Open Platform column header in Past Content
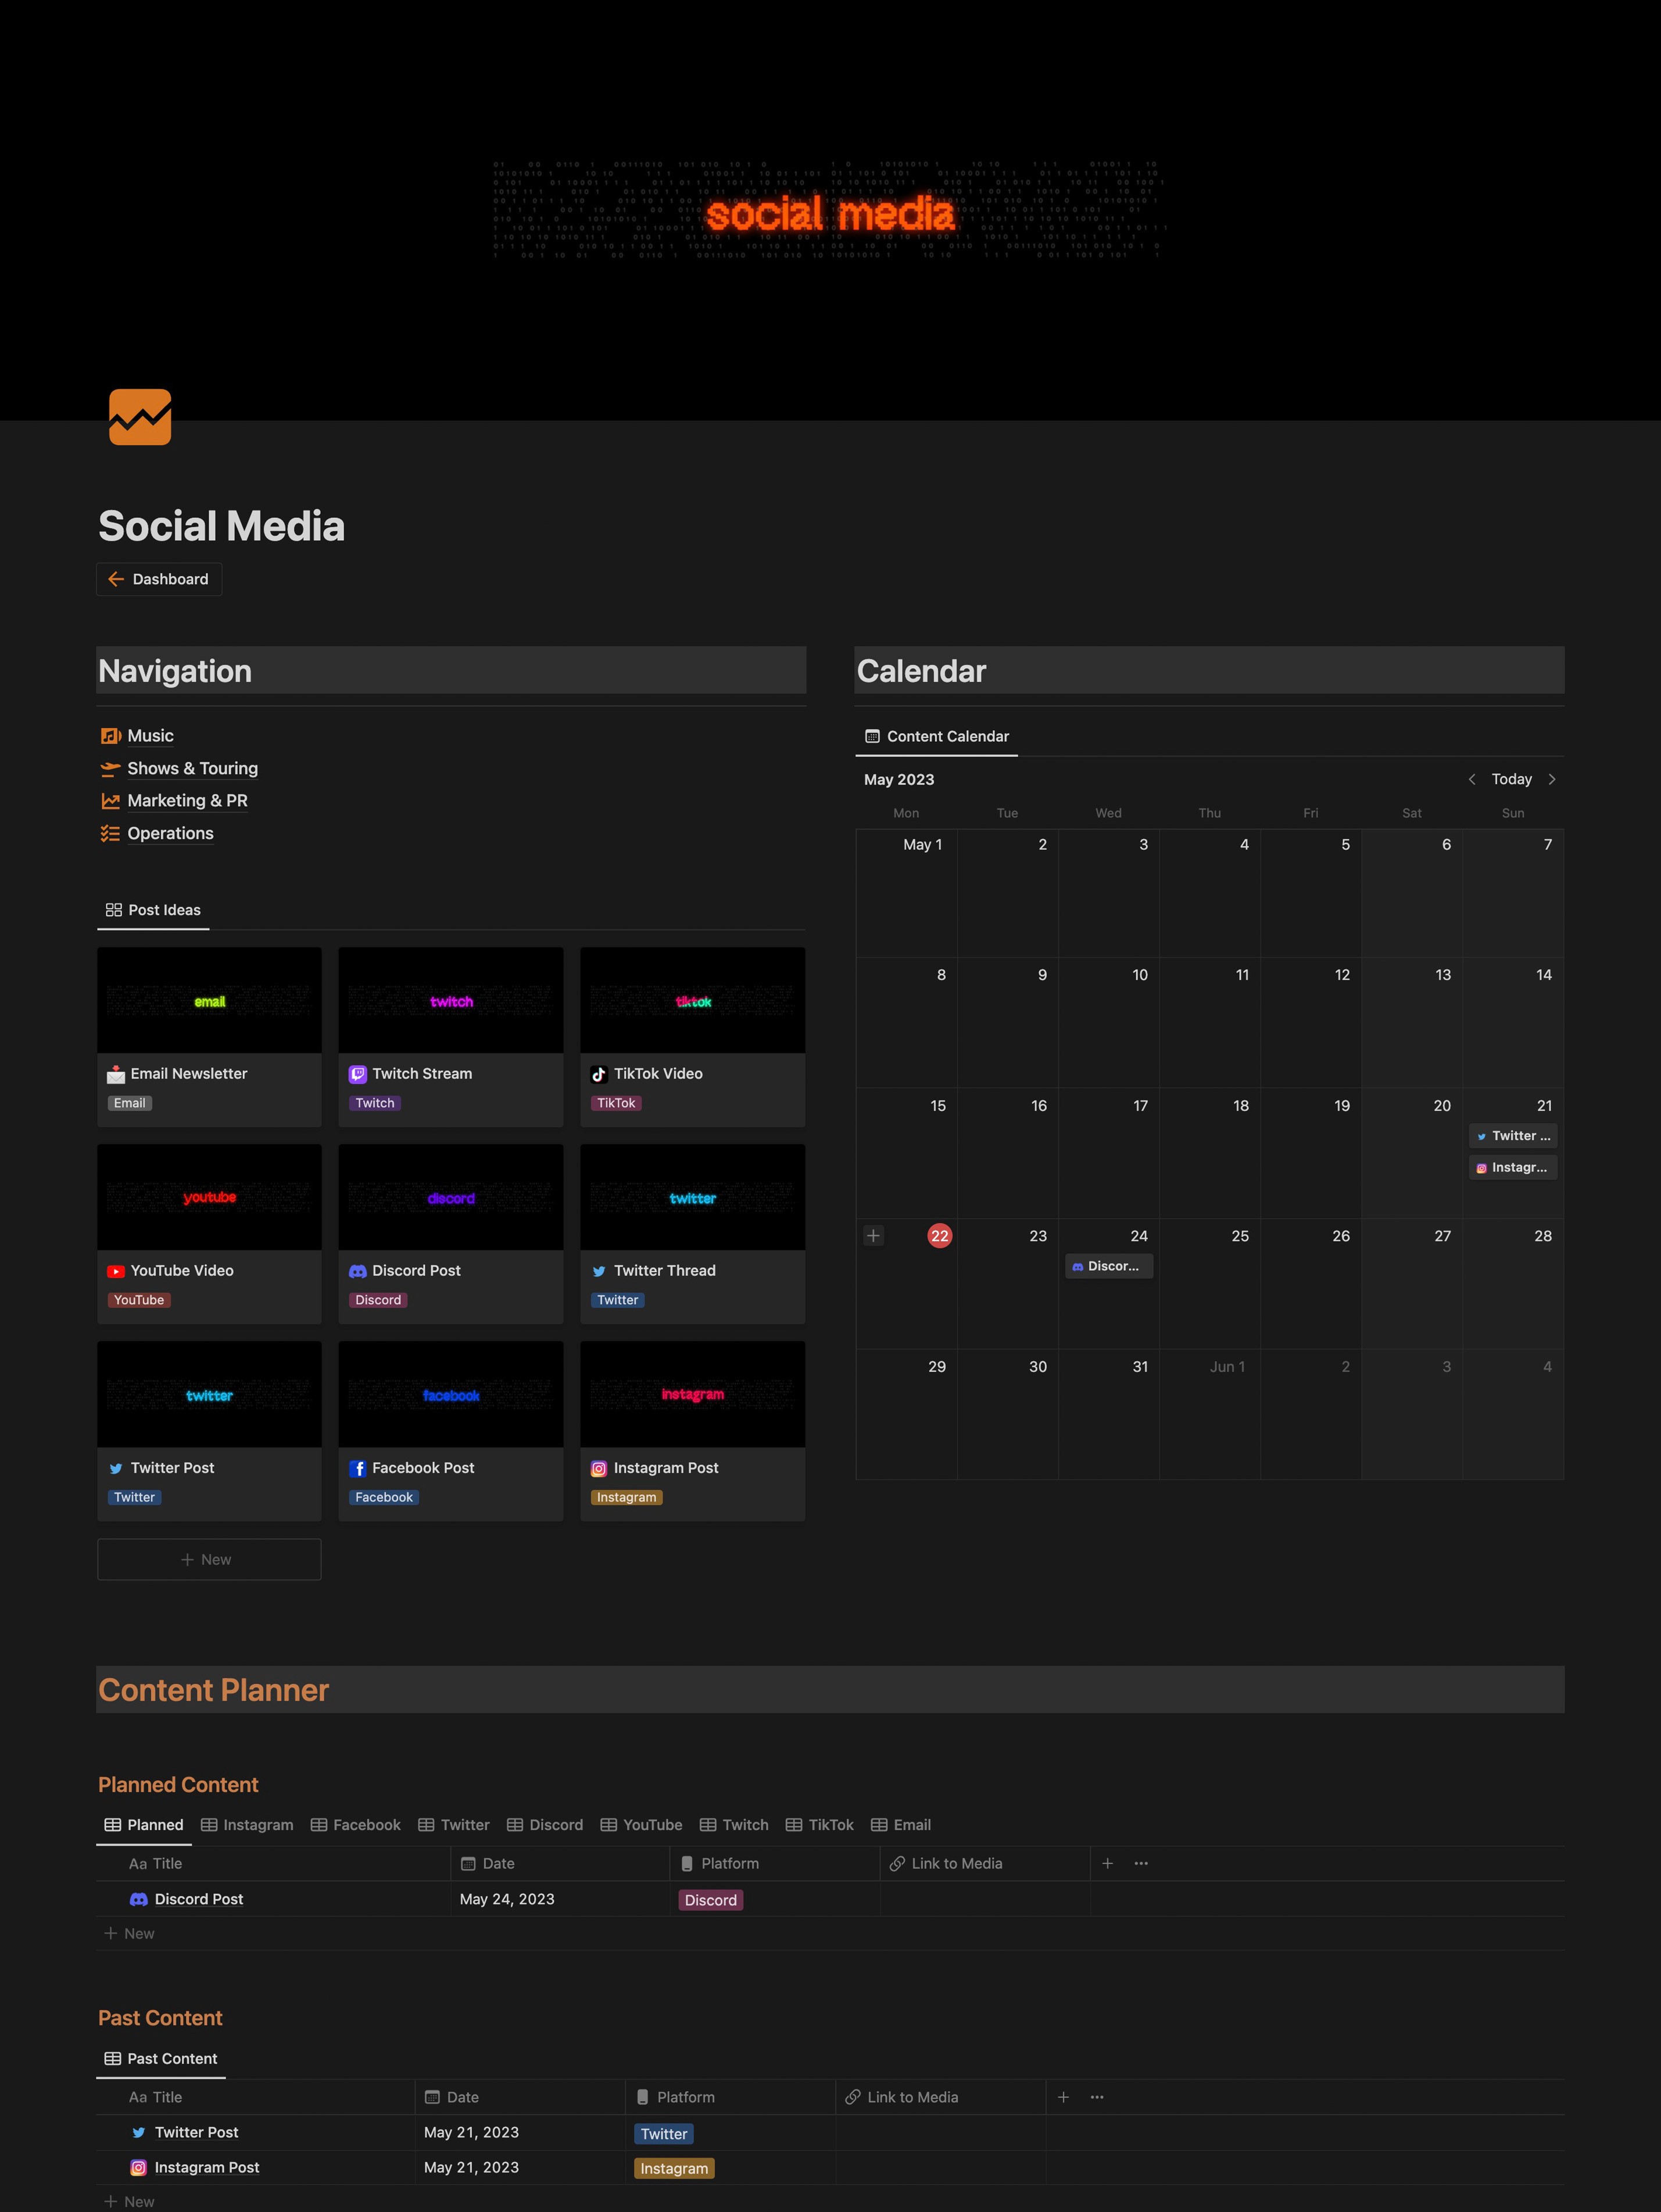Image resolution: width=1661 pixels, height=2212 pixels. tap(685, 2097)
